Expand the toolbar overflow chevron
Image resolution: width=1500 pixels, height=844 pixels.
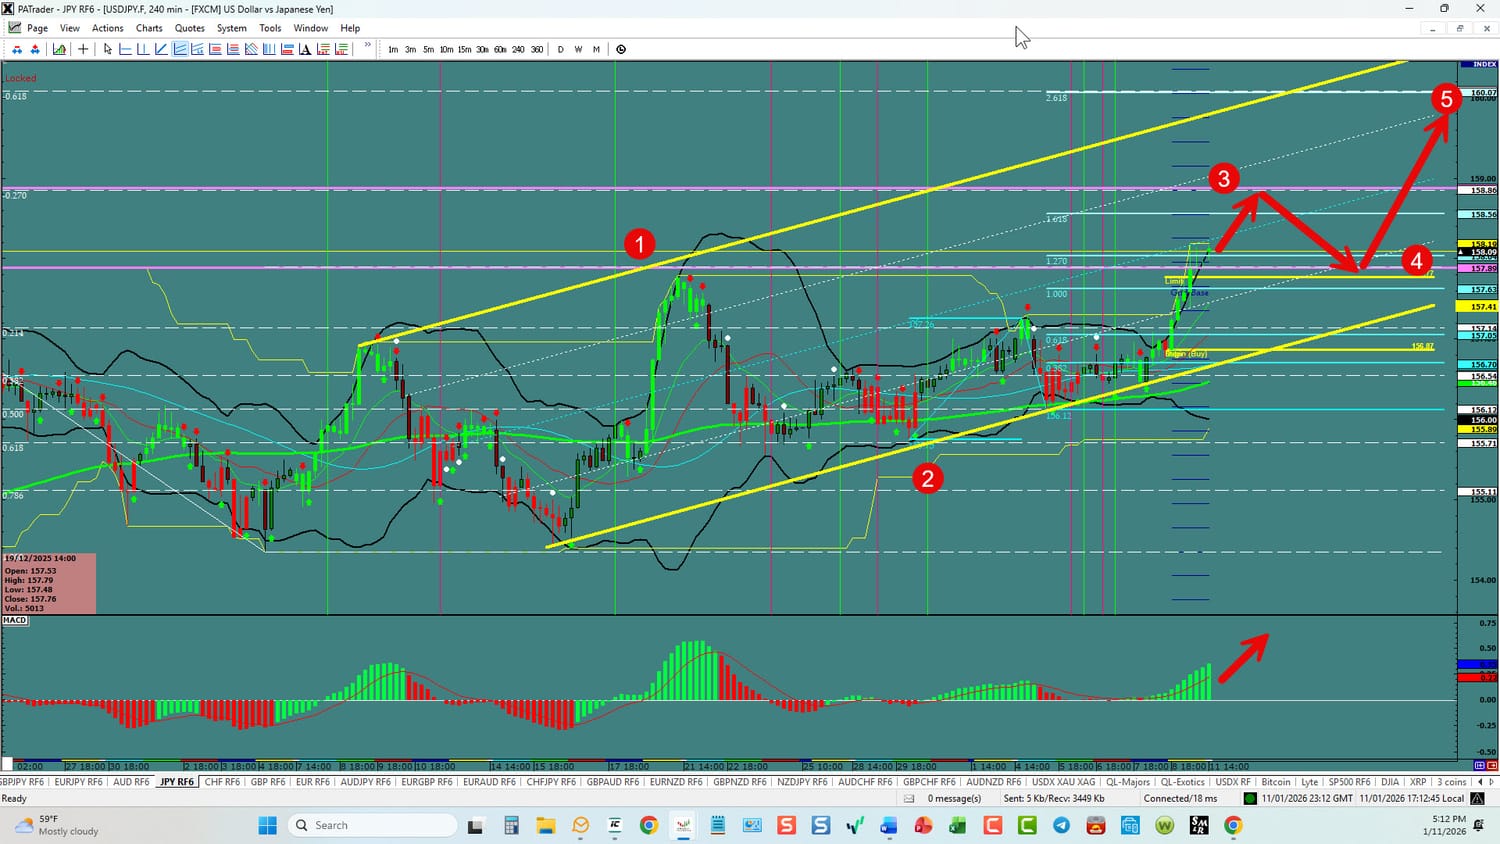coord(368,46)
